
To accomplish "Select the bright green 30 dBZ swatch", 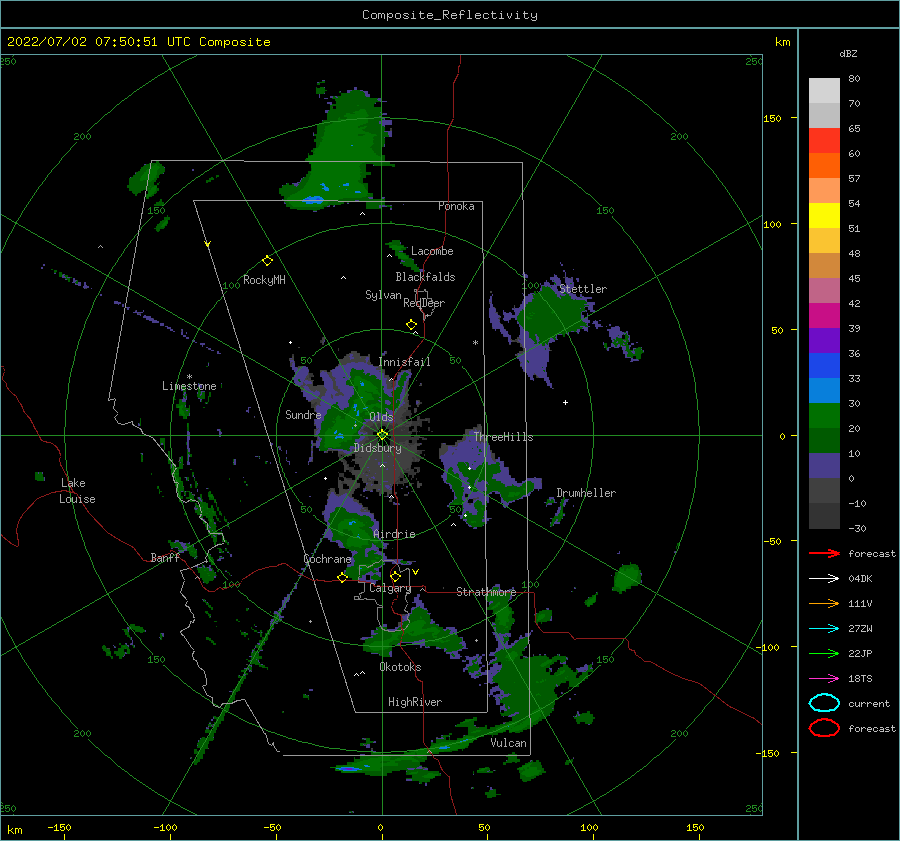I will (824, 415).
